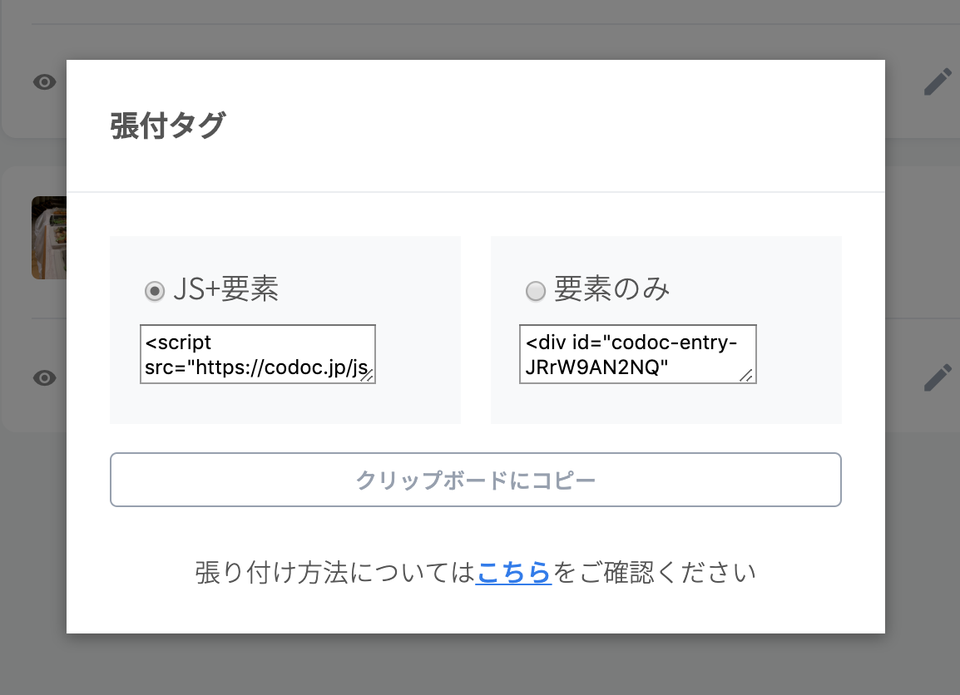The height and width of the screenshot is (695, 960).
Task: Click the 張り付け方法については instruction text
Action: 335,573
